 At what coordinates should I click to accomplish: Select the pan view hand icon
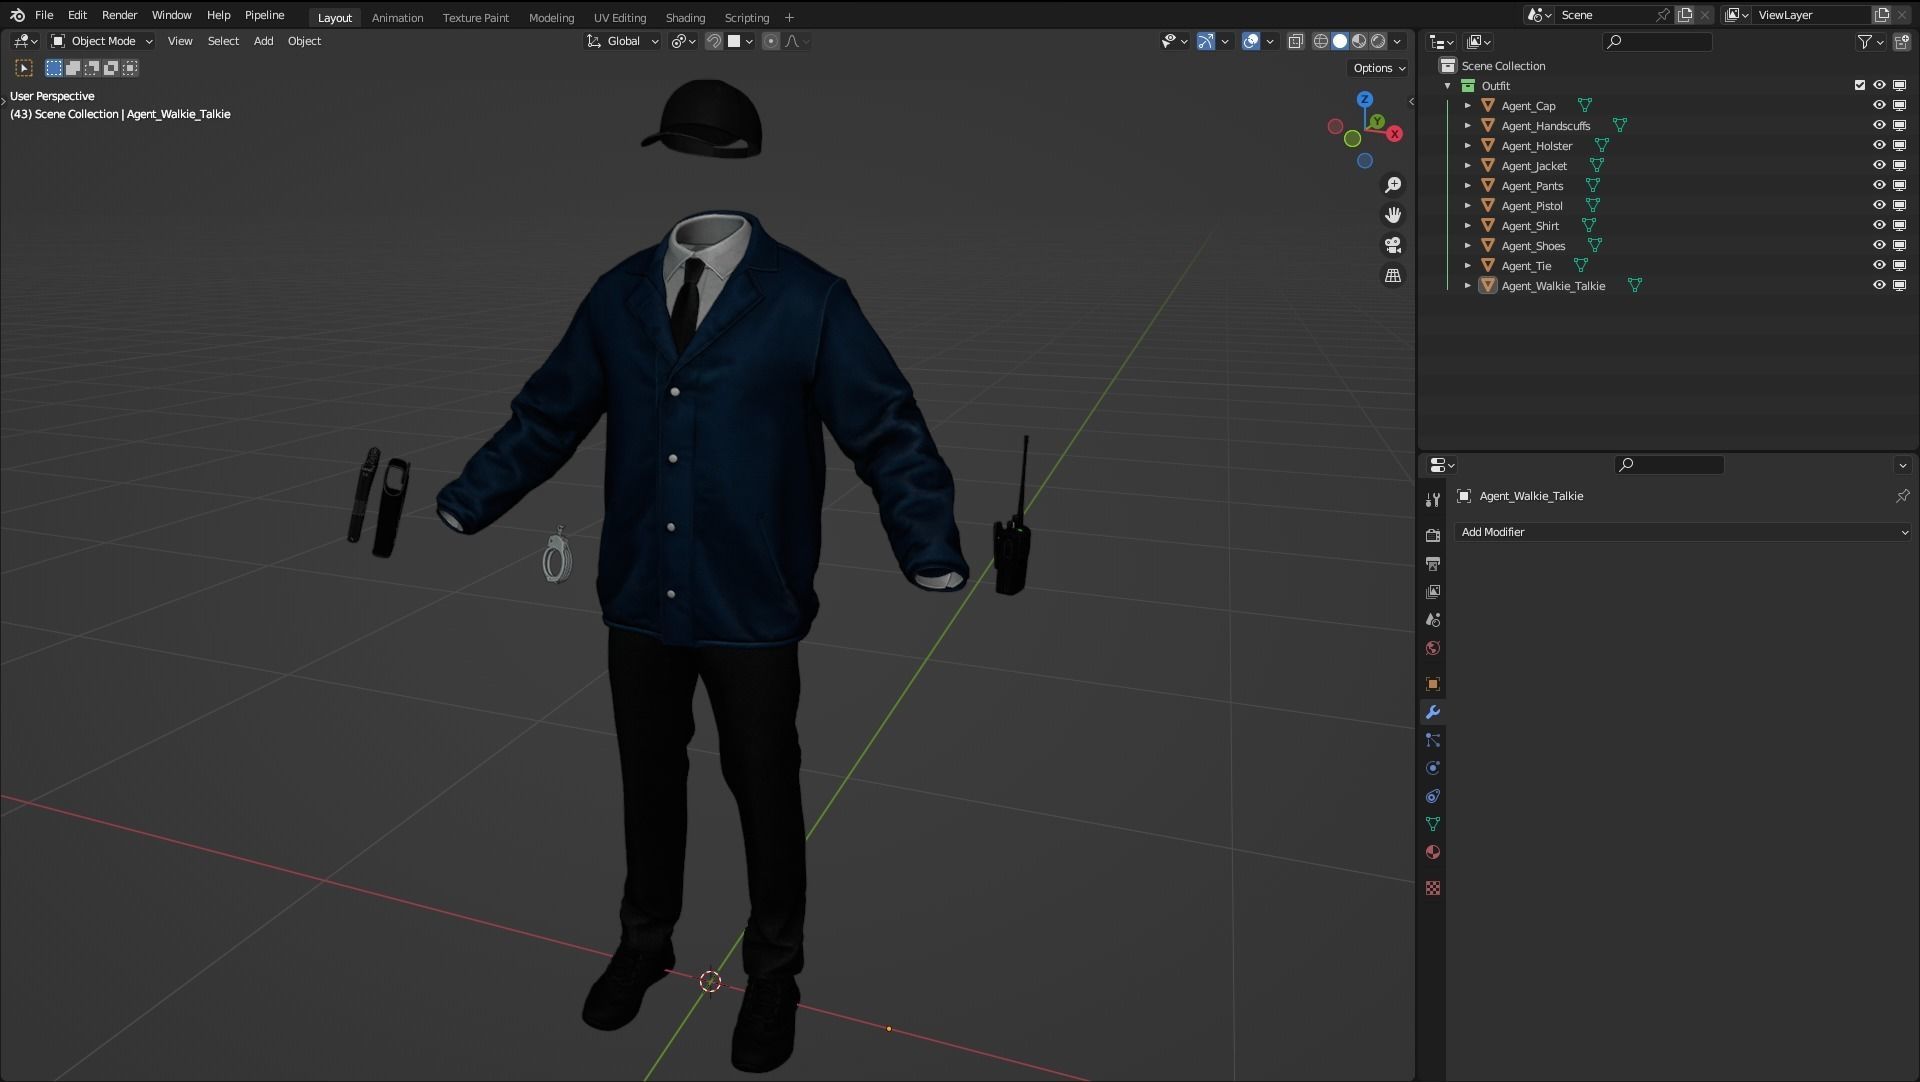pos(1393,215)
